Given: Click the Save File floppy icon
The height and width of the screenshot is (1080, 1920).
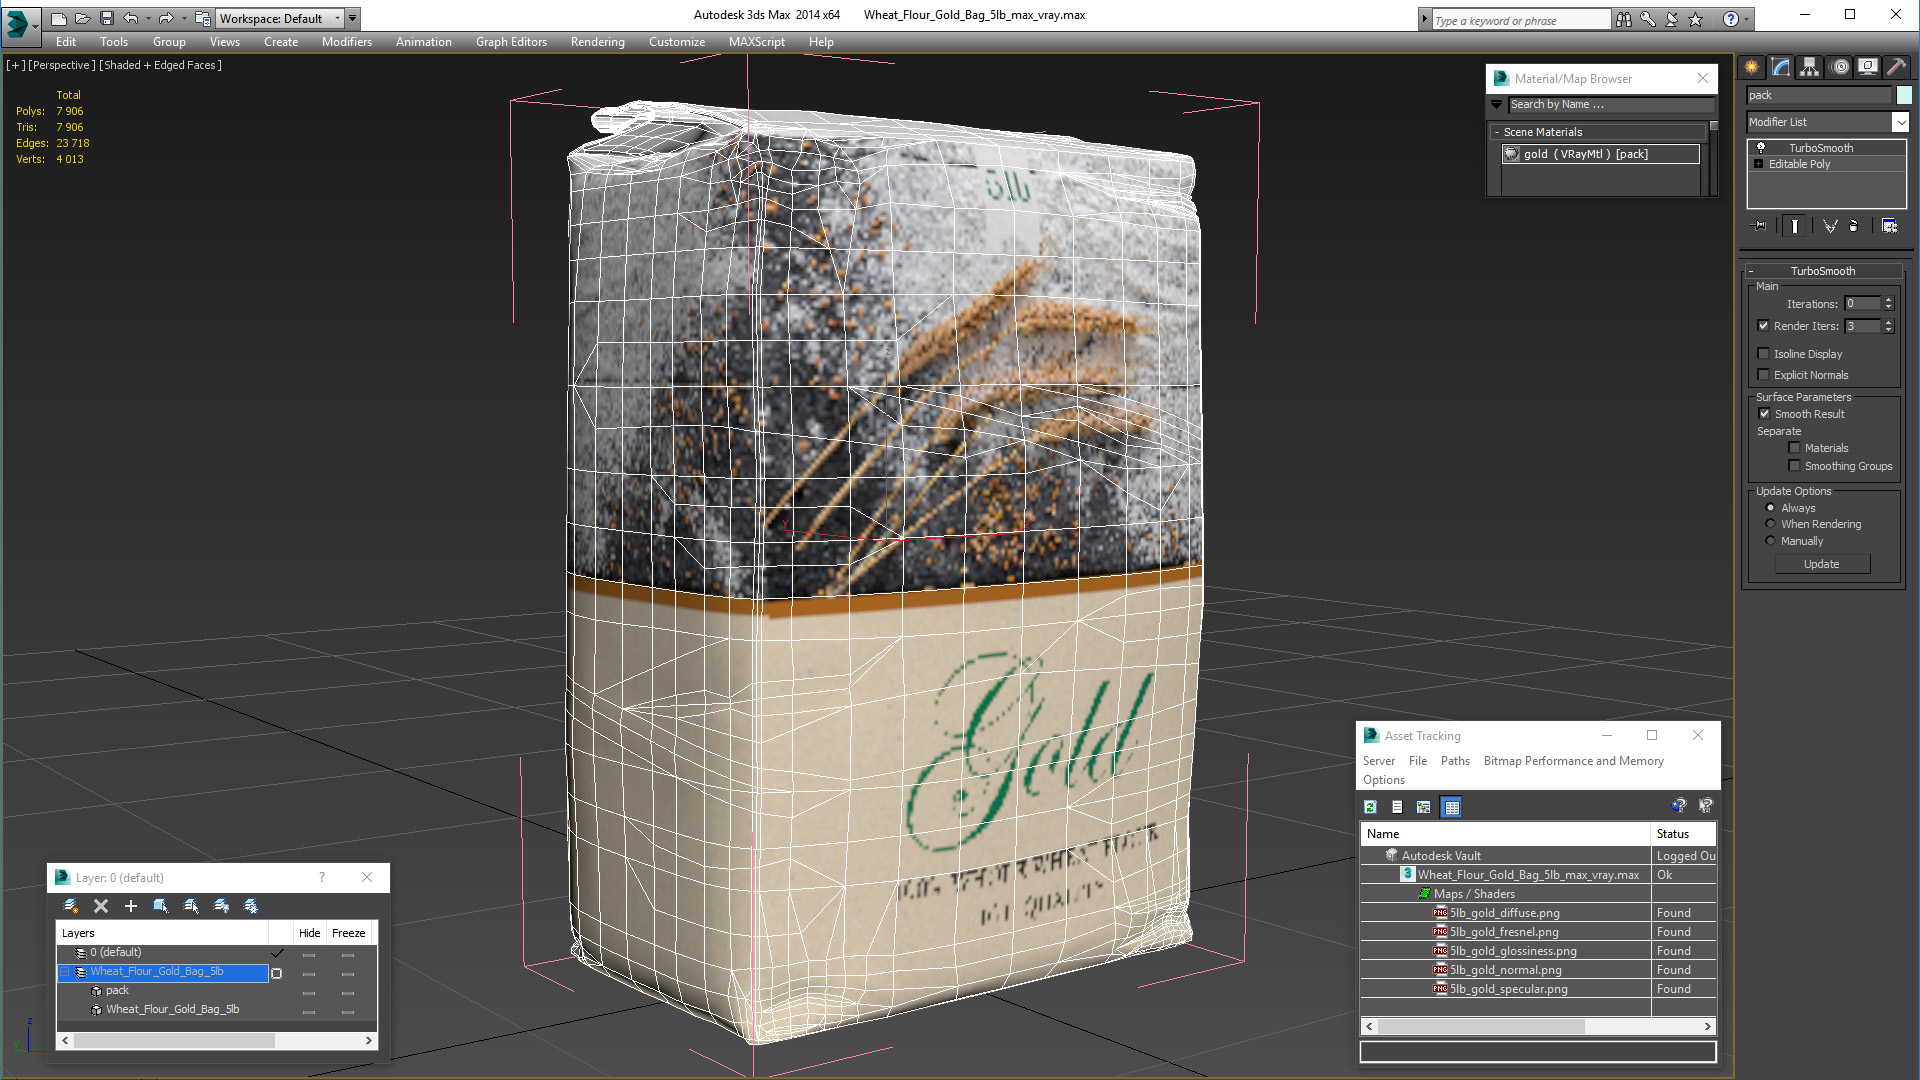Looking at the screenshot, I should tap(107, 18).
